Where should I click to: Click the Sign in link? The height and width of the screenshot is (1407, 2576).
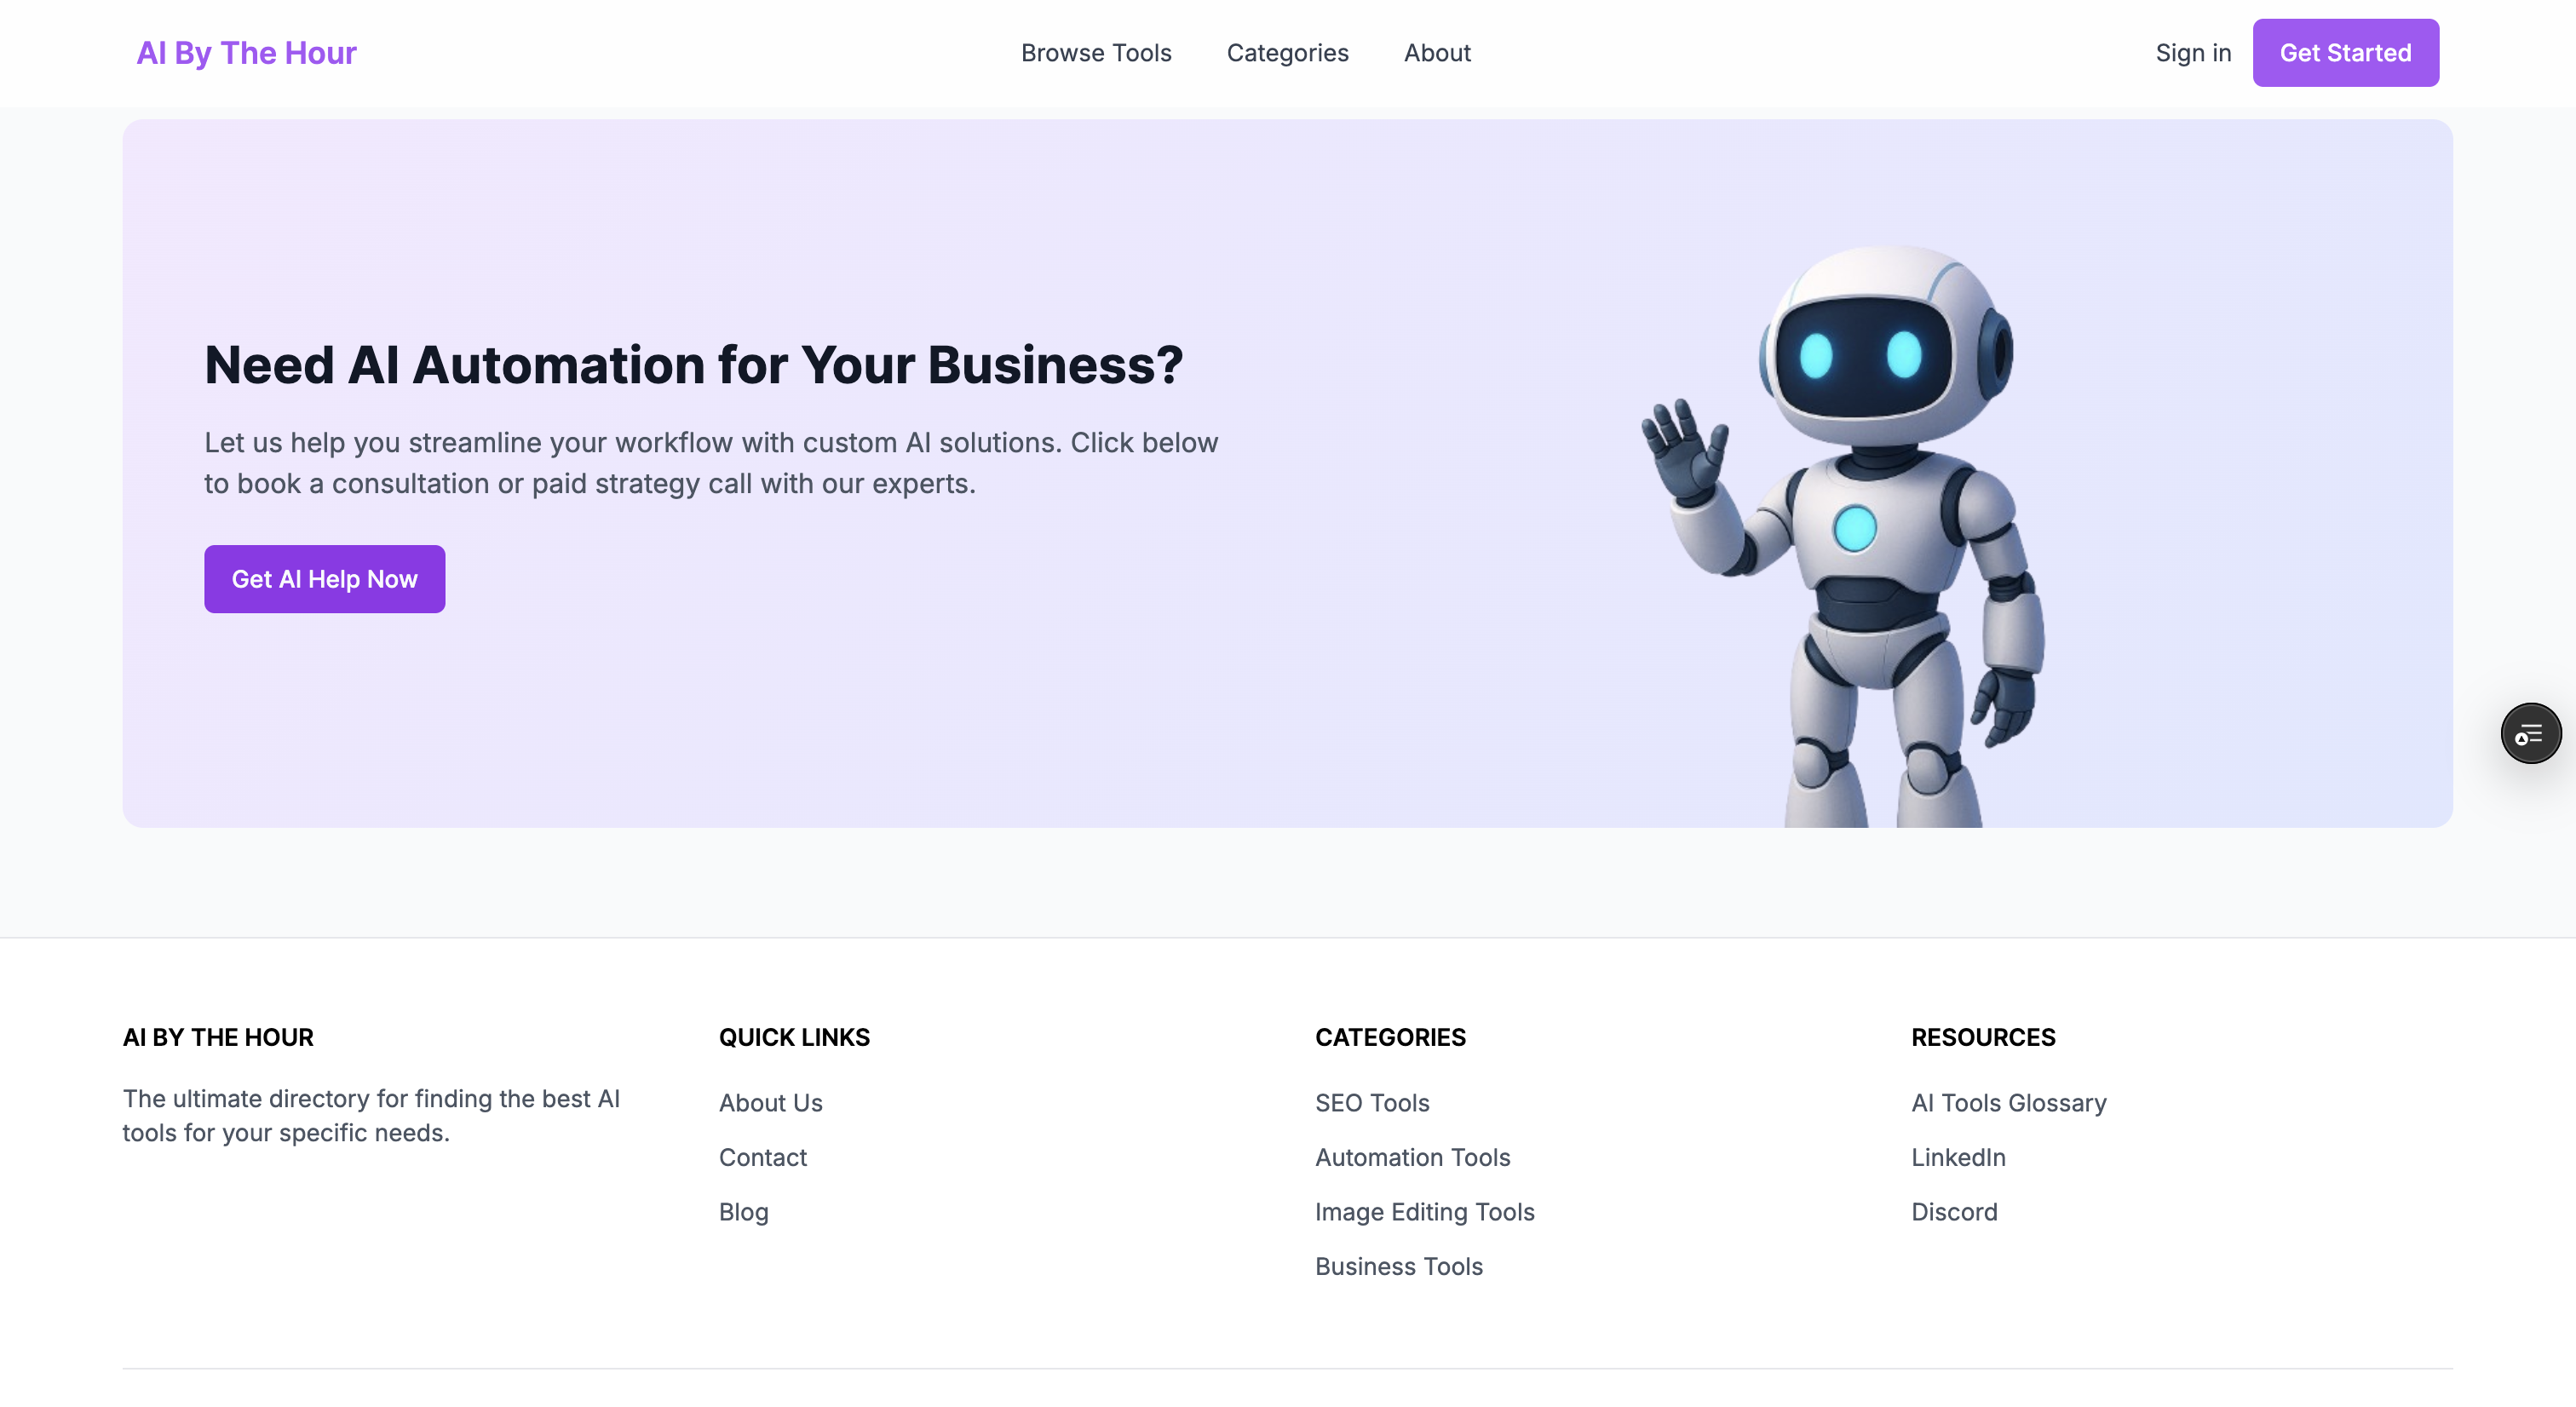(2192, 53)
